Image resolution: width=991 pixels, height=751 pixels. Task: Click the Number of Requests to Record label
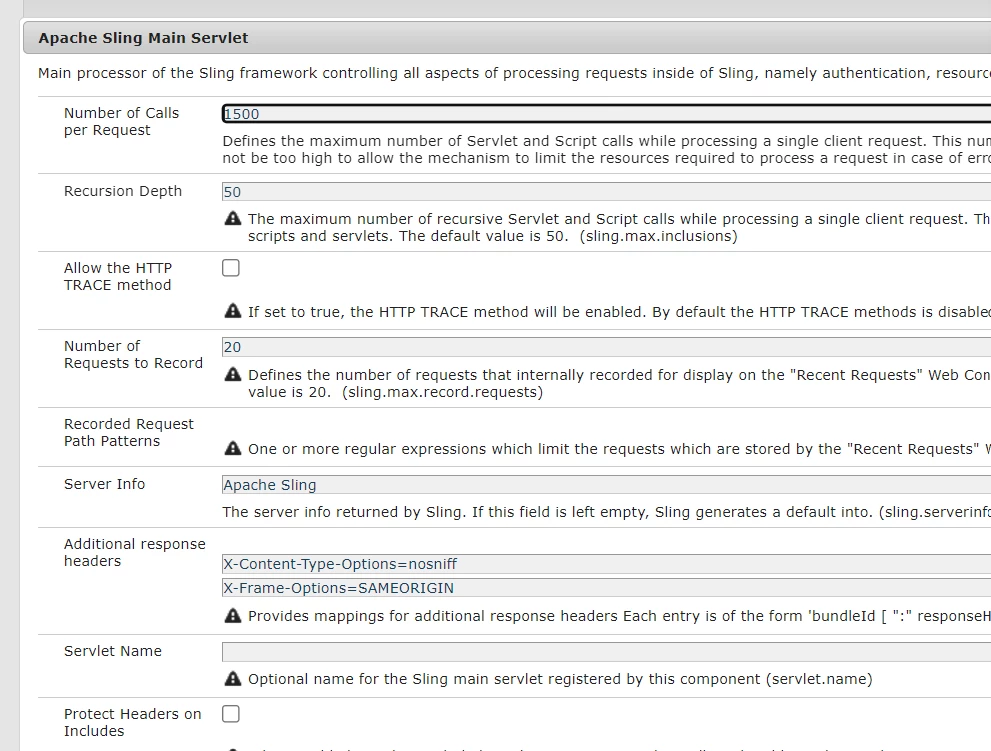point(133,355)
